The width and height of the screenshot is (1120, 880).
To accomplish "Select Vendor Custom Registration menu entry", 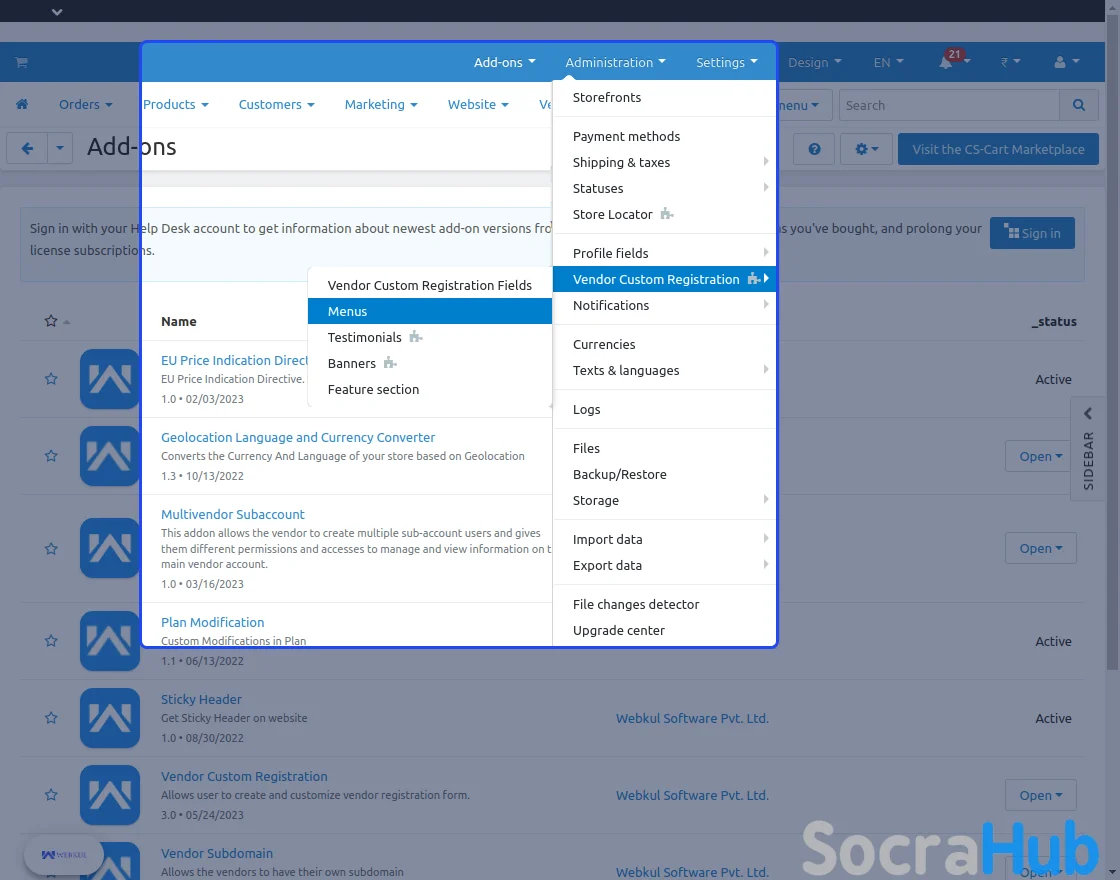I will [x=664, y=279].
